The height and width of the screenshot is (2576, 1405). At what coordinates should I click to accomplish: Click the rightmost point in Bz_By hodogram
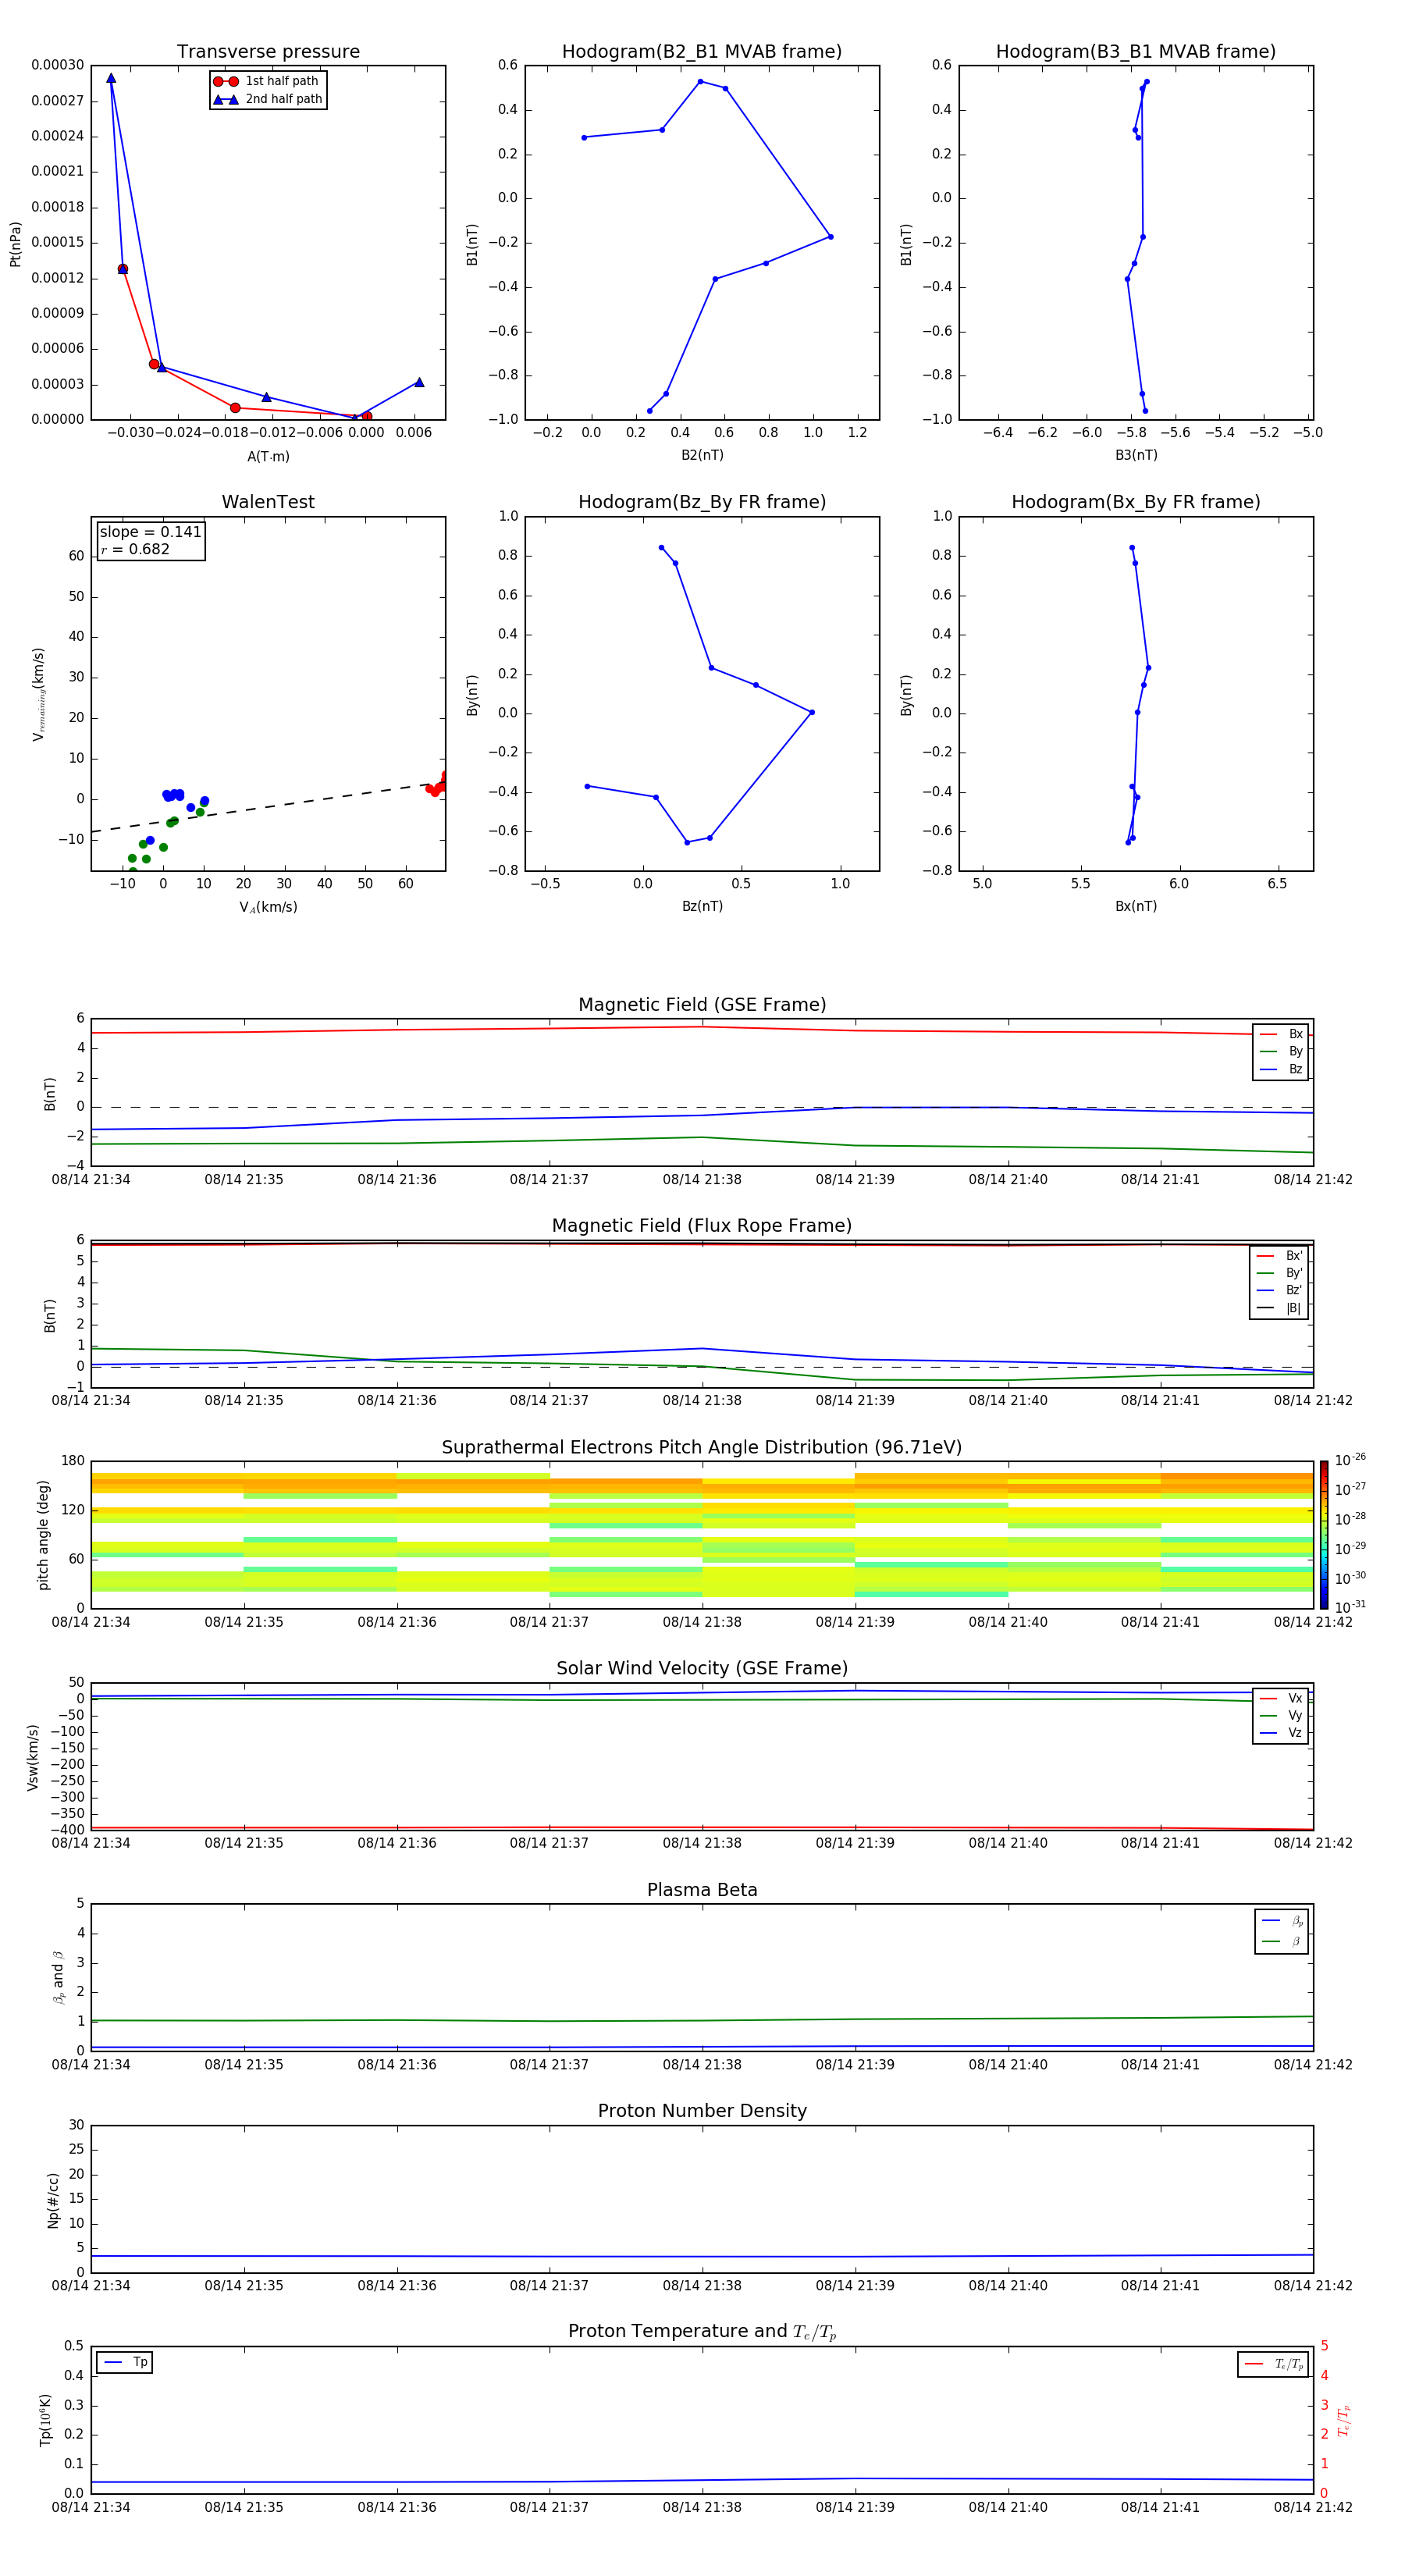pos(811,712)
